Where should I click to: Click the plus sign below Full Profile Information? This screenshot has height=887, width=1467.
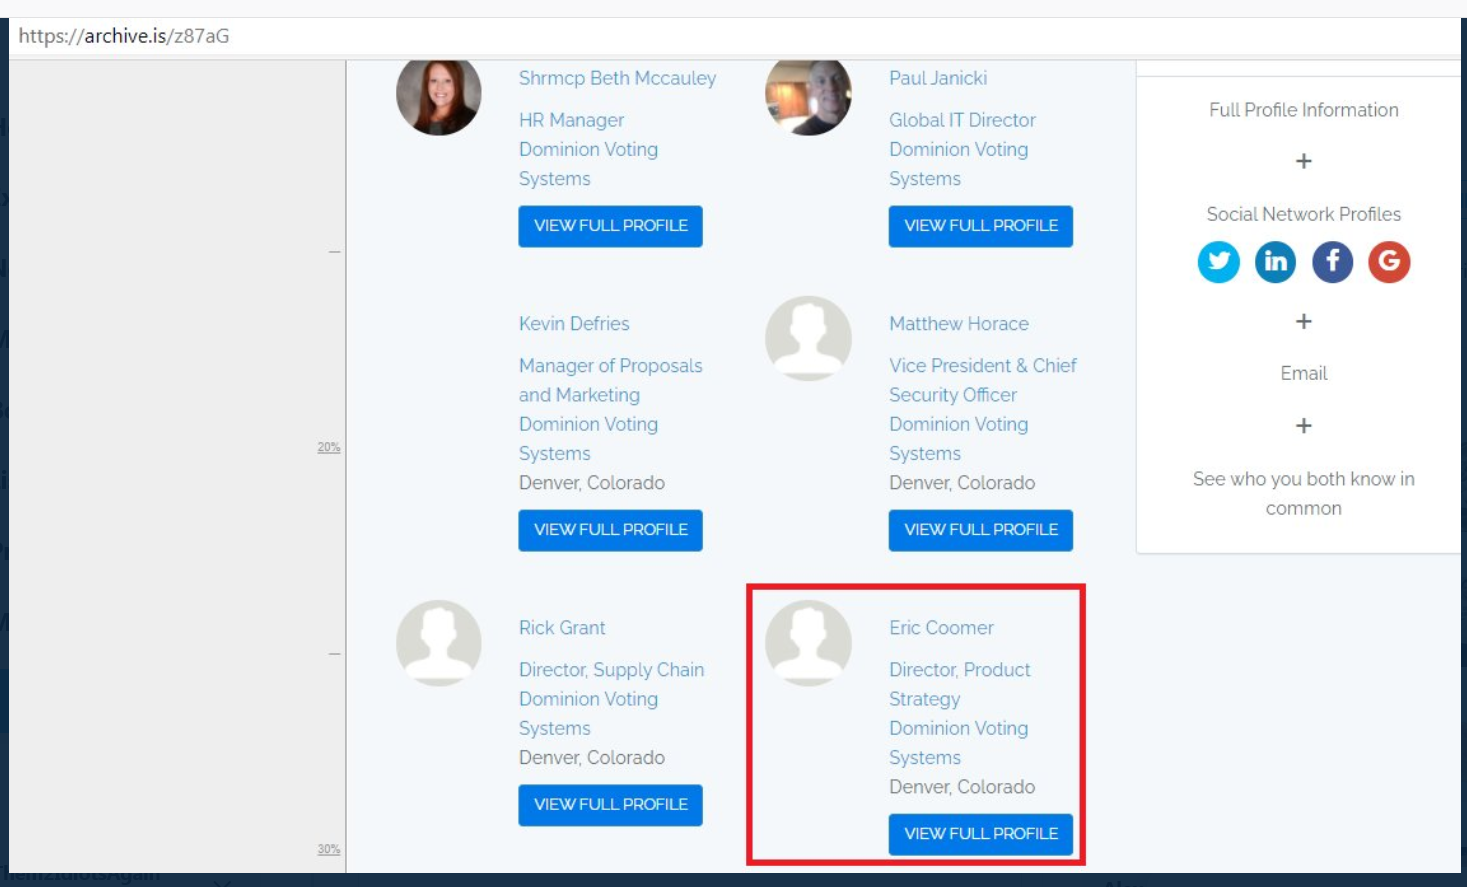(x=1304, y=161)
